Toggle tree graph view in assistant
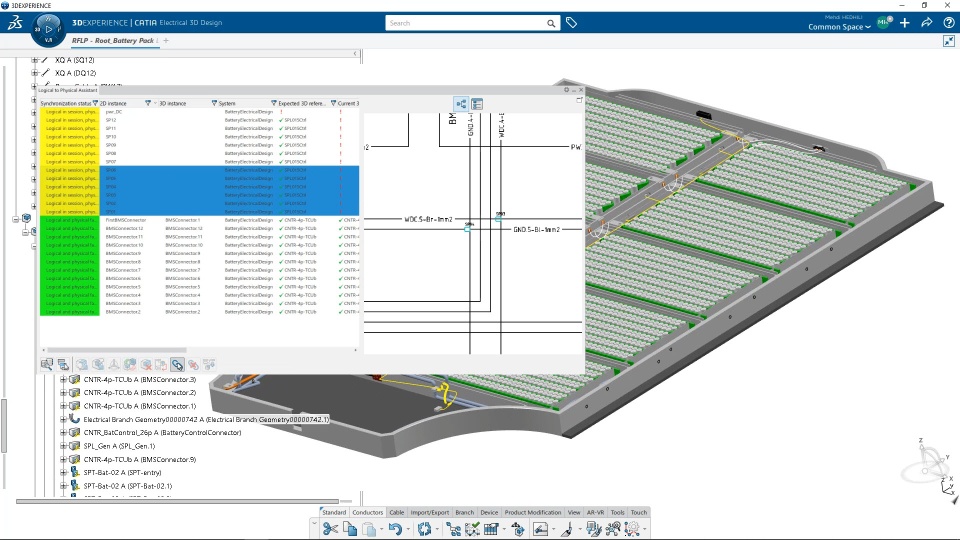The width and height of the screenshot is (960, 540). 461,104
